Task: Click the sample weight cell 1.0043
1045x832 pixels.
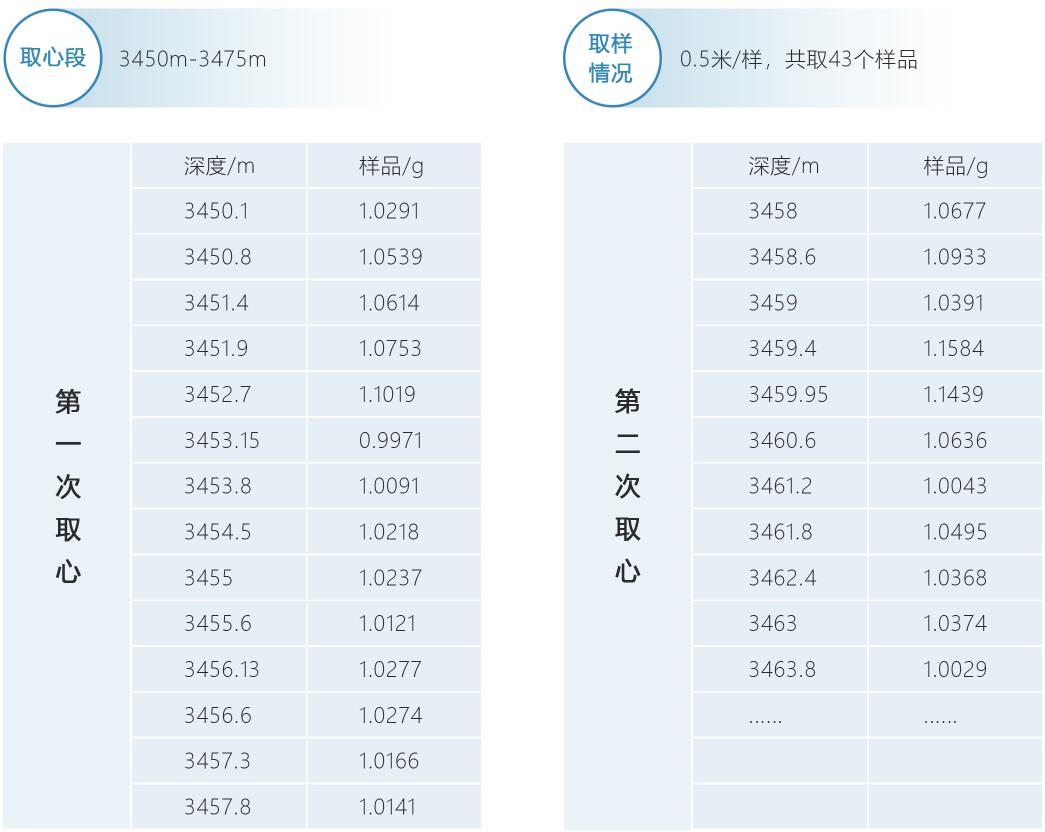Action: pyautogui.click(x=954, y=486)
